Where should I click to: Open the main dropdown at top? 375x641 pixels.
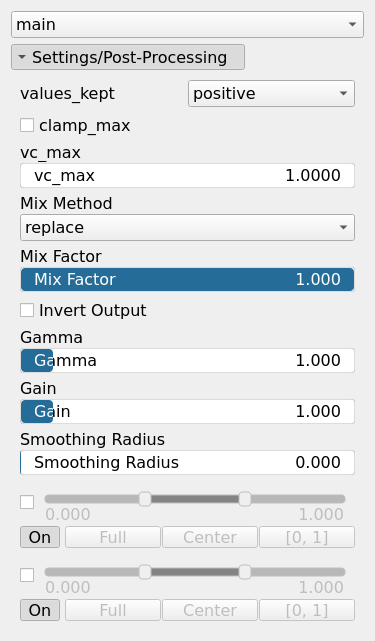pos(187,25)
